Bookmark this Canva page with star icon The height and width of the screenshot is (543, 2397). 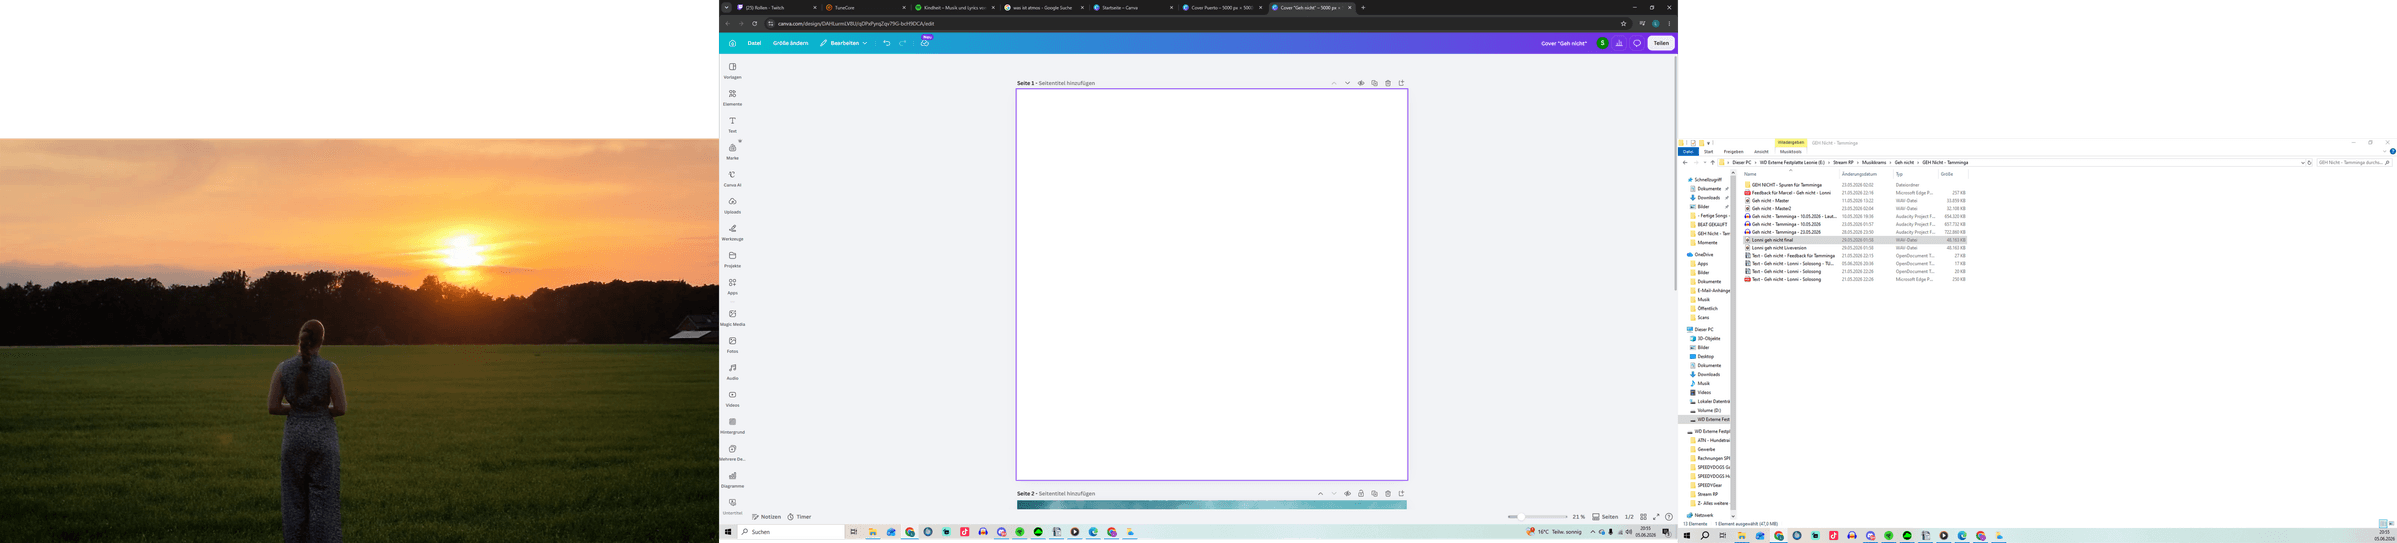click(x=1623, y=23)
